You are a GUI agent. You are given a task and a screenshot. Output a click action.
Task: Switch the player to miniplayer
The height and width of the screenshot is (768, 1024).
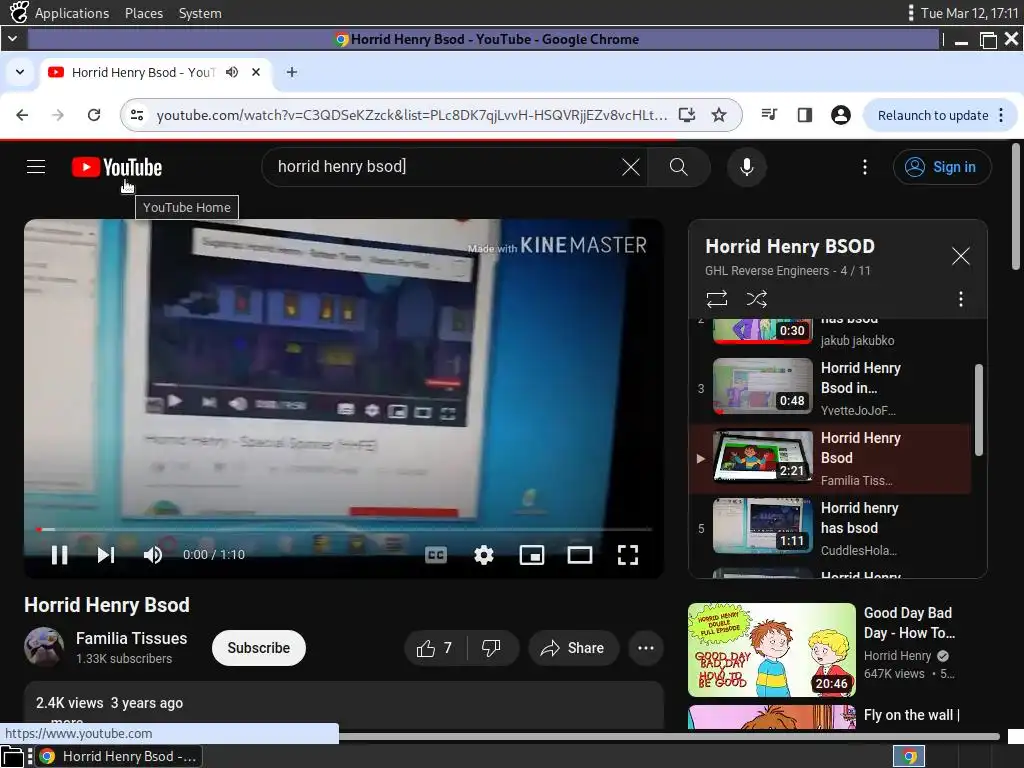[x=532, y=554]
